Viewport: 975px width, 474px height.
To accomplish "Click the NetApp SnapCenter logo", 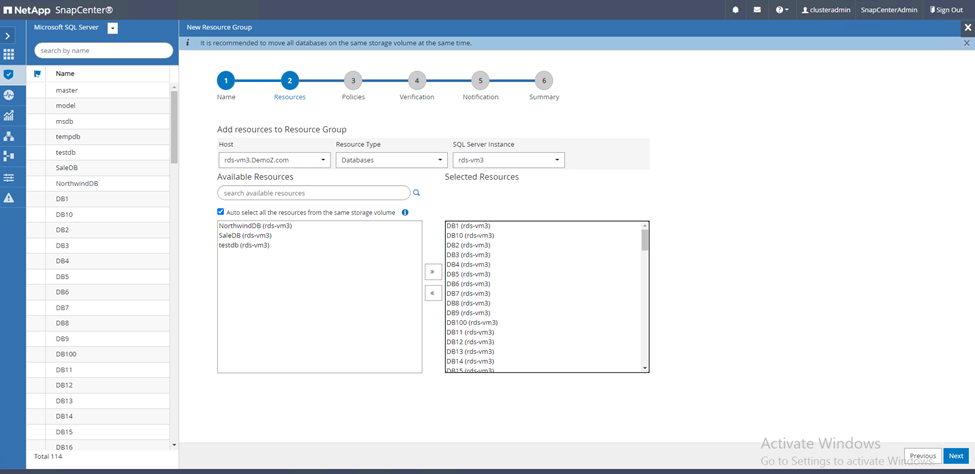I will (59, 10).
